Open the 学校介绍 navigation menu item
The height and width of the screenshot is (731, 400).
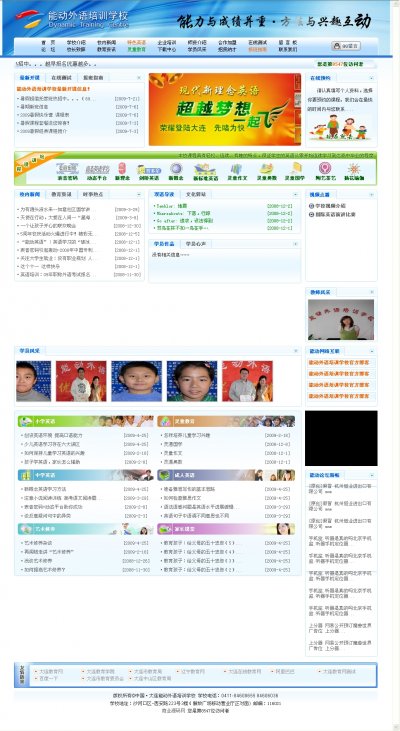(76, 42)
